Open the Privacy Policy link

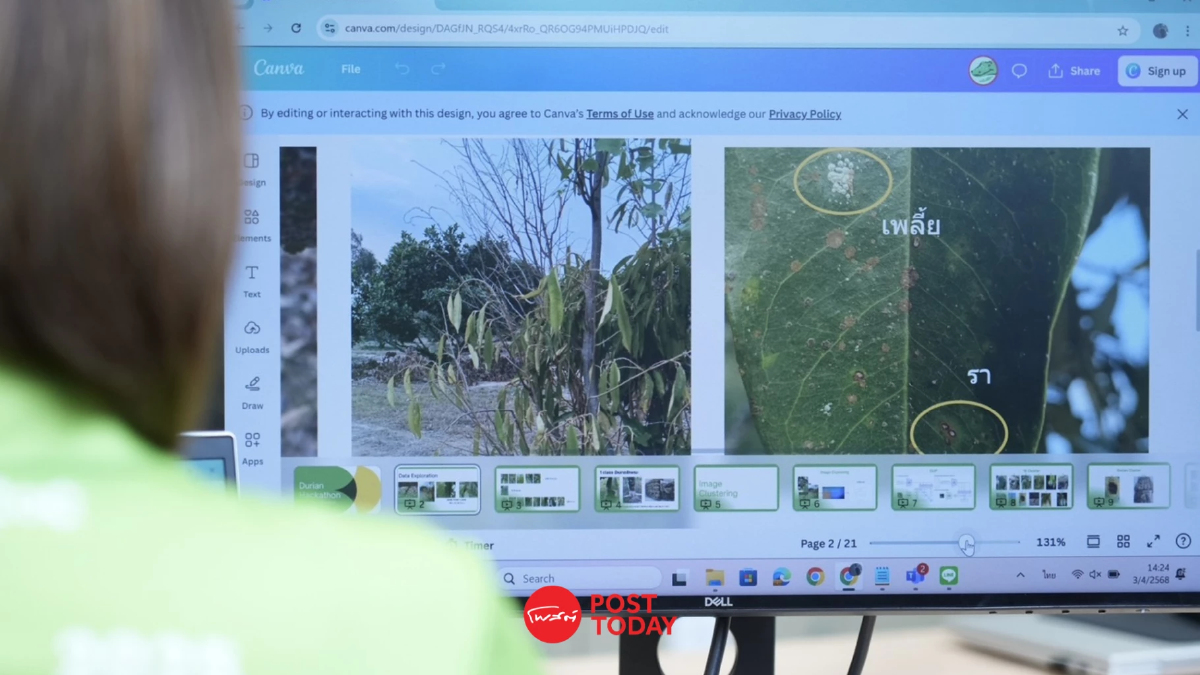pos(805,114)
